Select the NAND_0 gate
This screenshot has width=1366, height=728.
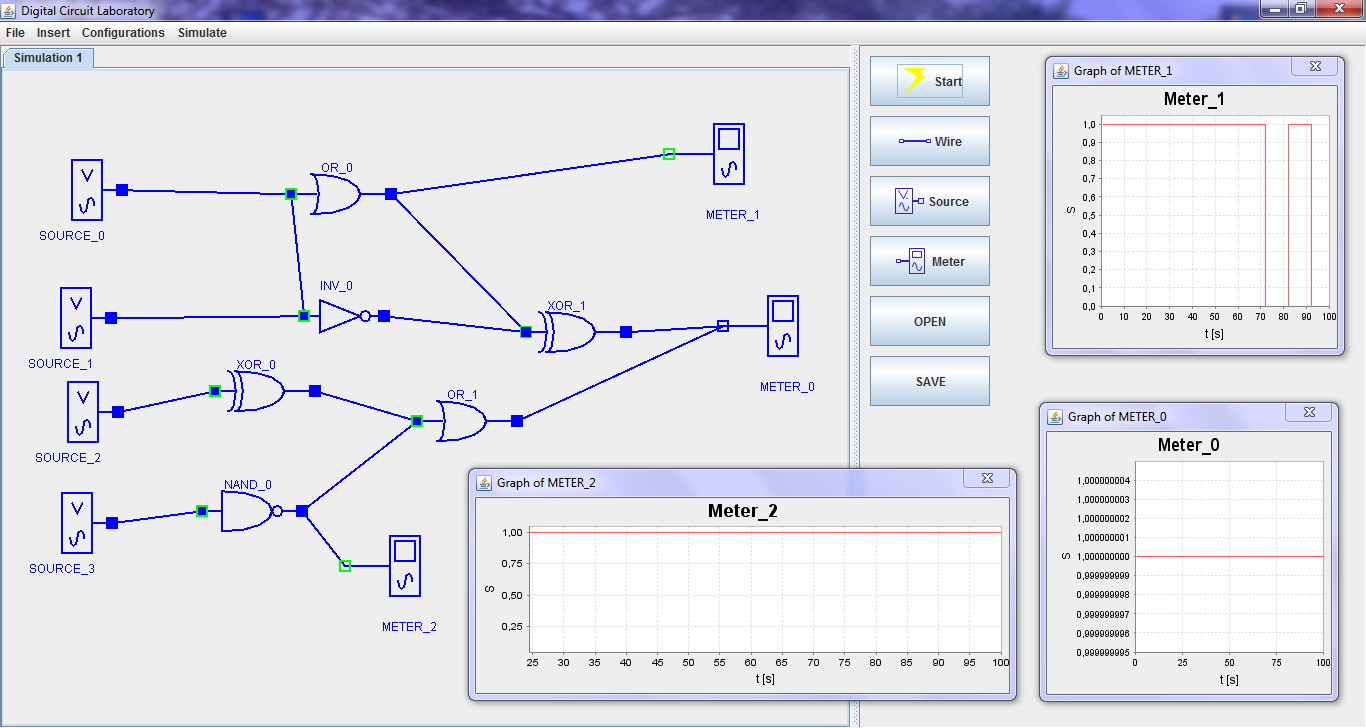tap(250, 511)
